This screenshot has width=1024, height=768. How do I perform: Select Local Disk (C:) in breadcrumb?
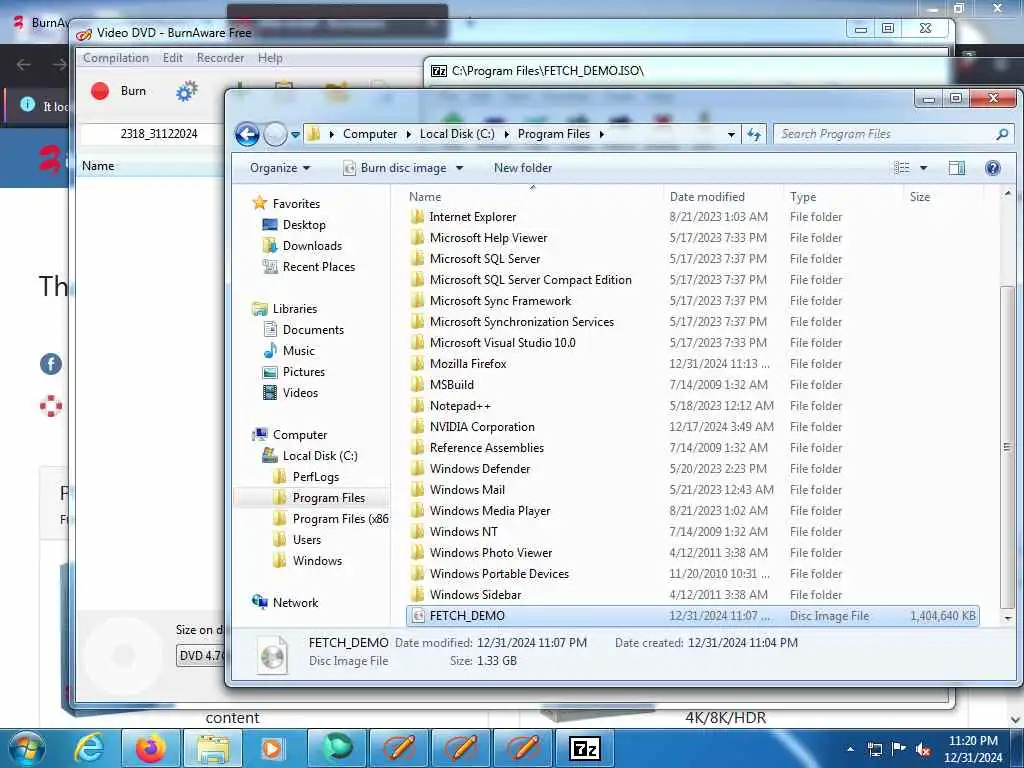pos(456,134)
